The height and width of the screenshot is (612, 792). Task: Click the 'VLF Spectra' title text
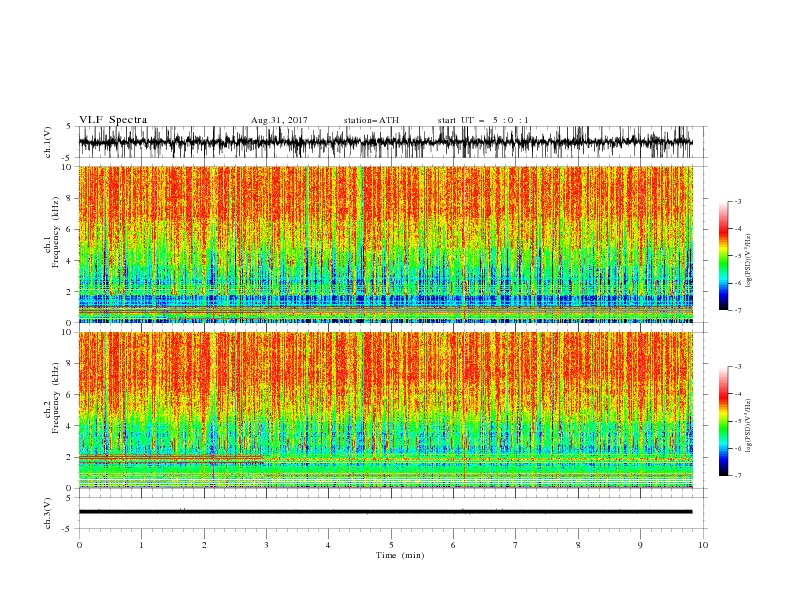pos(113,120)
